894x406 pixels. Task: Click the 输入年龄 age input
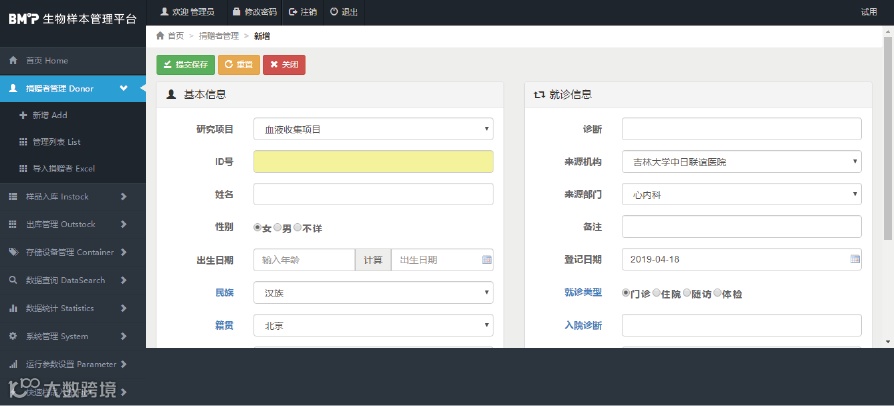pos(304,259)
